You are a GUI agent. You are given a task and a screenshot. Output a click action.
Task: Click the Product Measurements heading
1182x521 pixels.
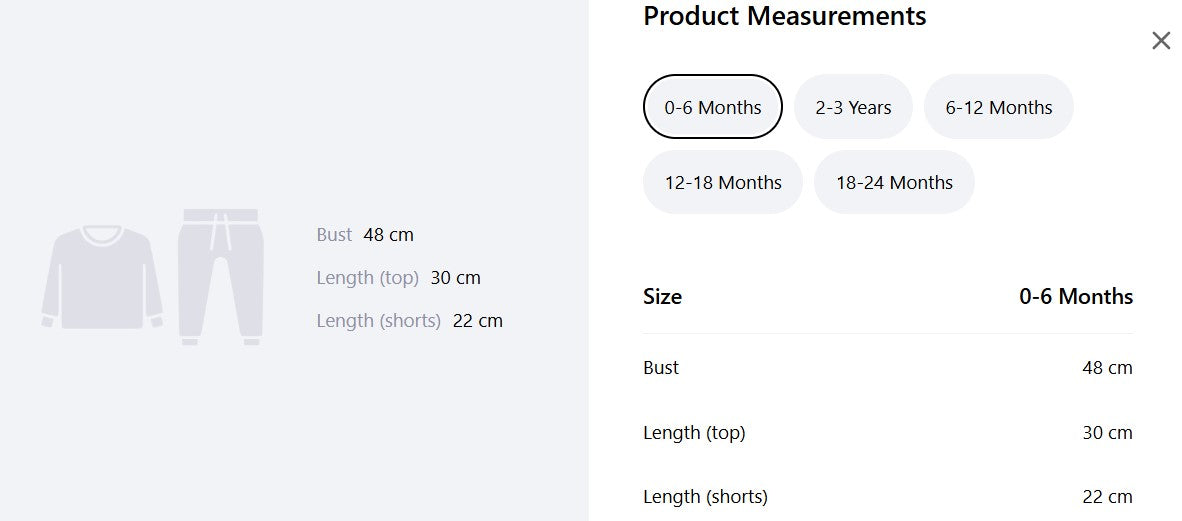(x=785, y=16)
